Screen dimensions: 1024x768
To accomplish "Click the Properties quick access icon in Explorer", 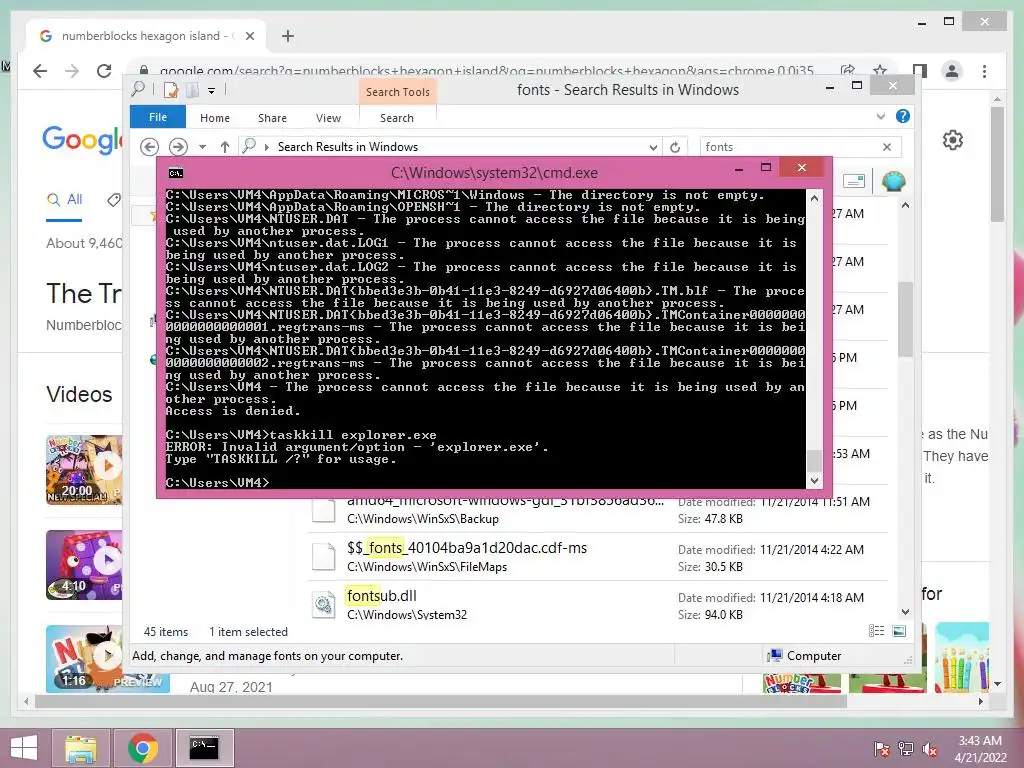I will [170, 90].
